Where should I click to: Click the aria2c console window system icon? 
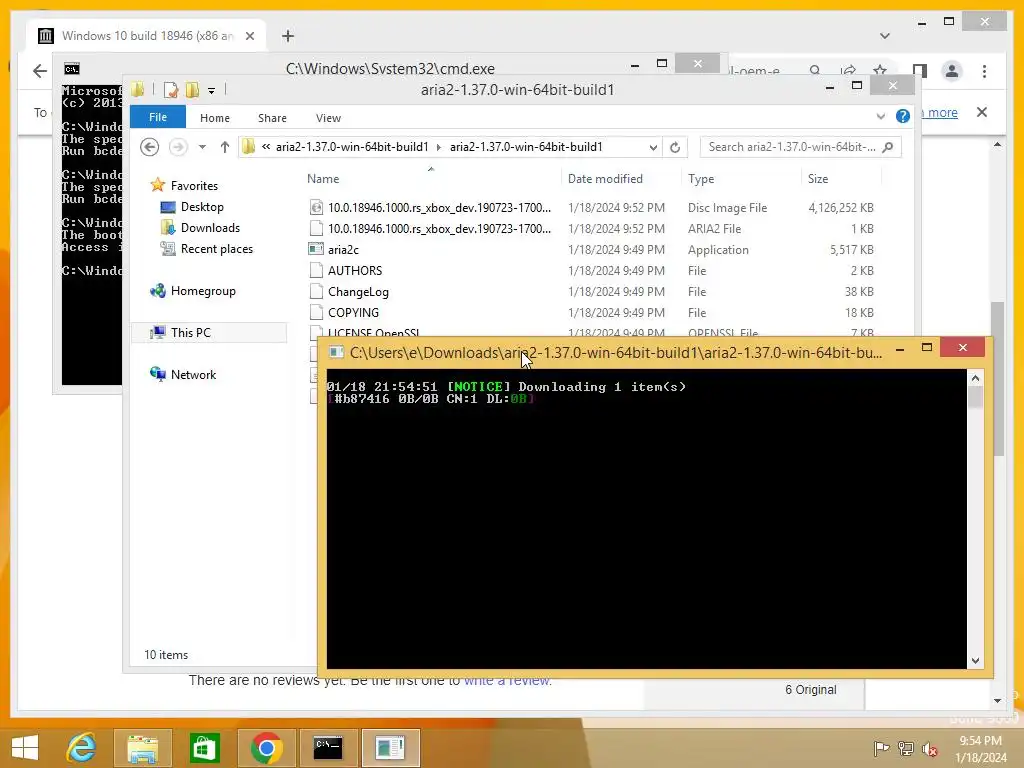(x=336, y=353)
